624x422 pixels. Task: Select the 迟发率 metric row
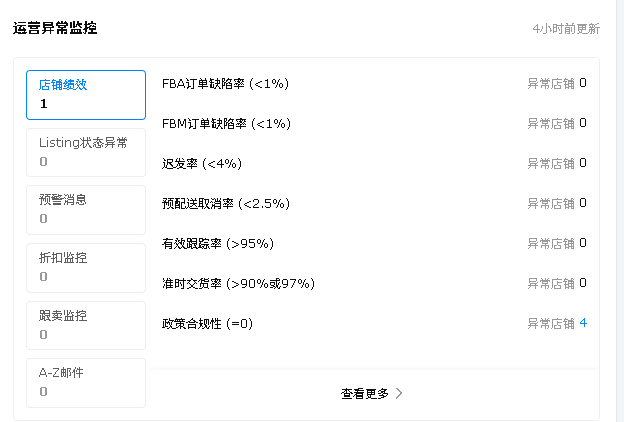pos(201,163)
